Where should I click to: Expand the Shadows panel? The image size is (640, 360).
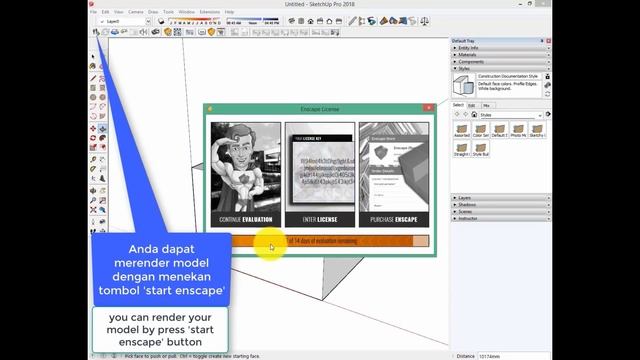point(501,204)
